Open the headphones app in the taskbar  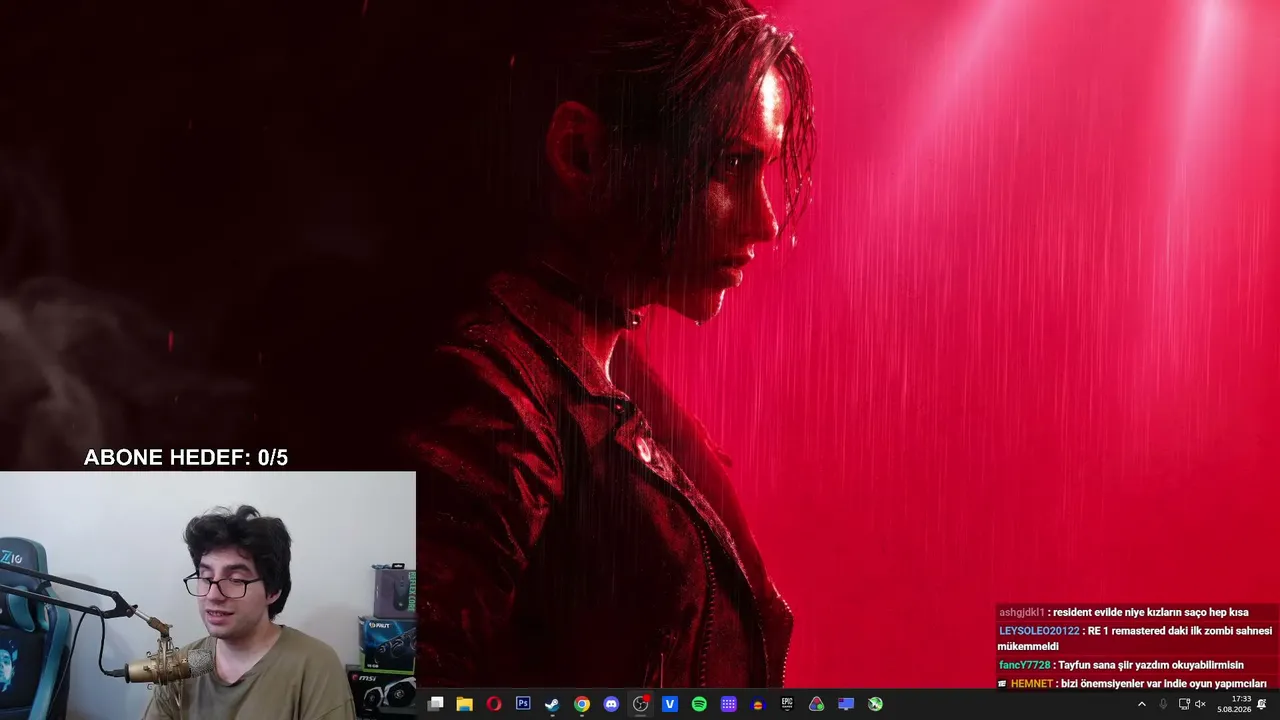pyautogui.click(x=758, y=704)
